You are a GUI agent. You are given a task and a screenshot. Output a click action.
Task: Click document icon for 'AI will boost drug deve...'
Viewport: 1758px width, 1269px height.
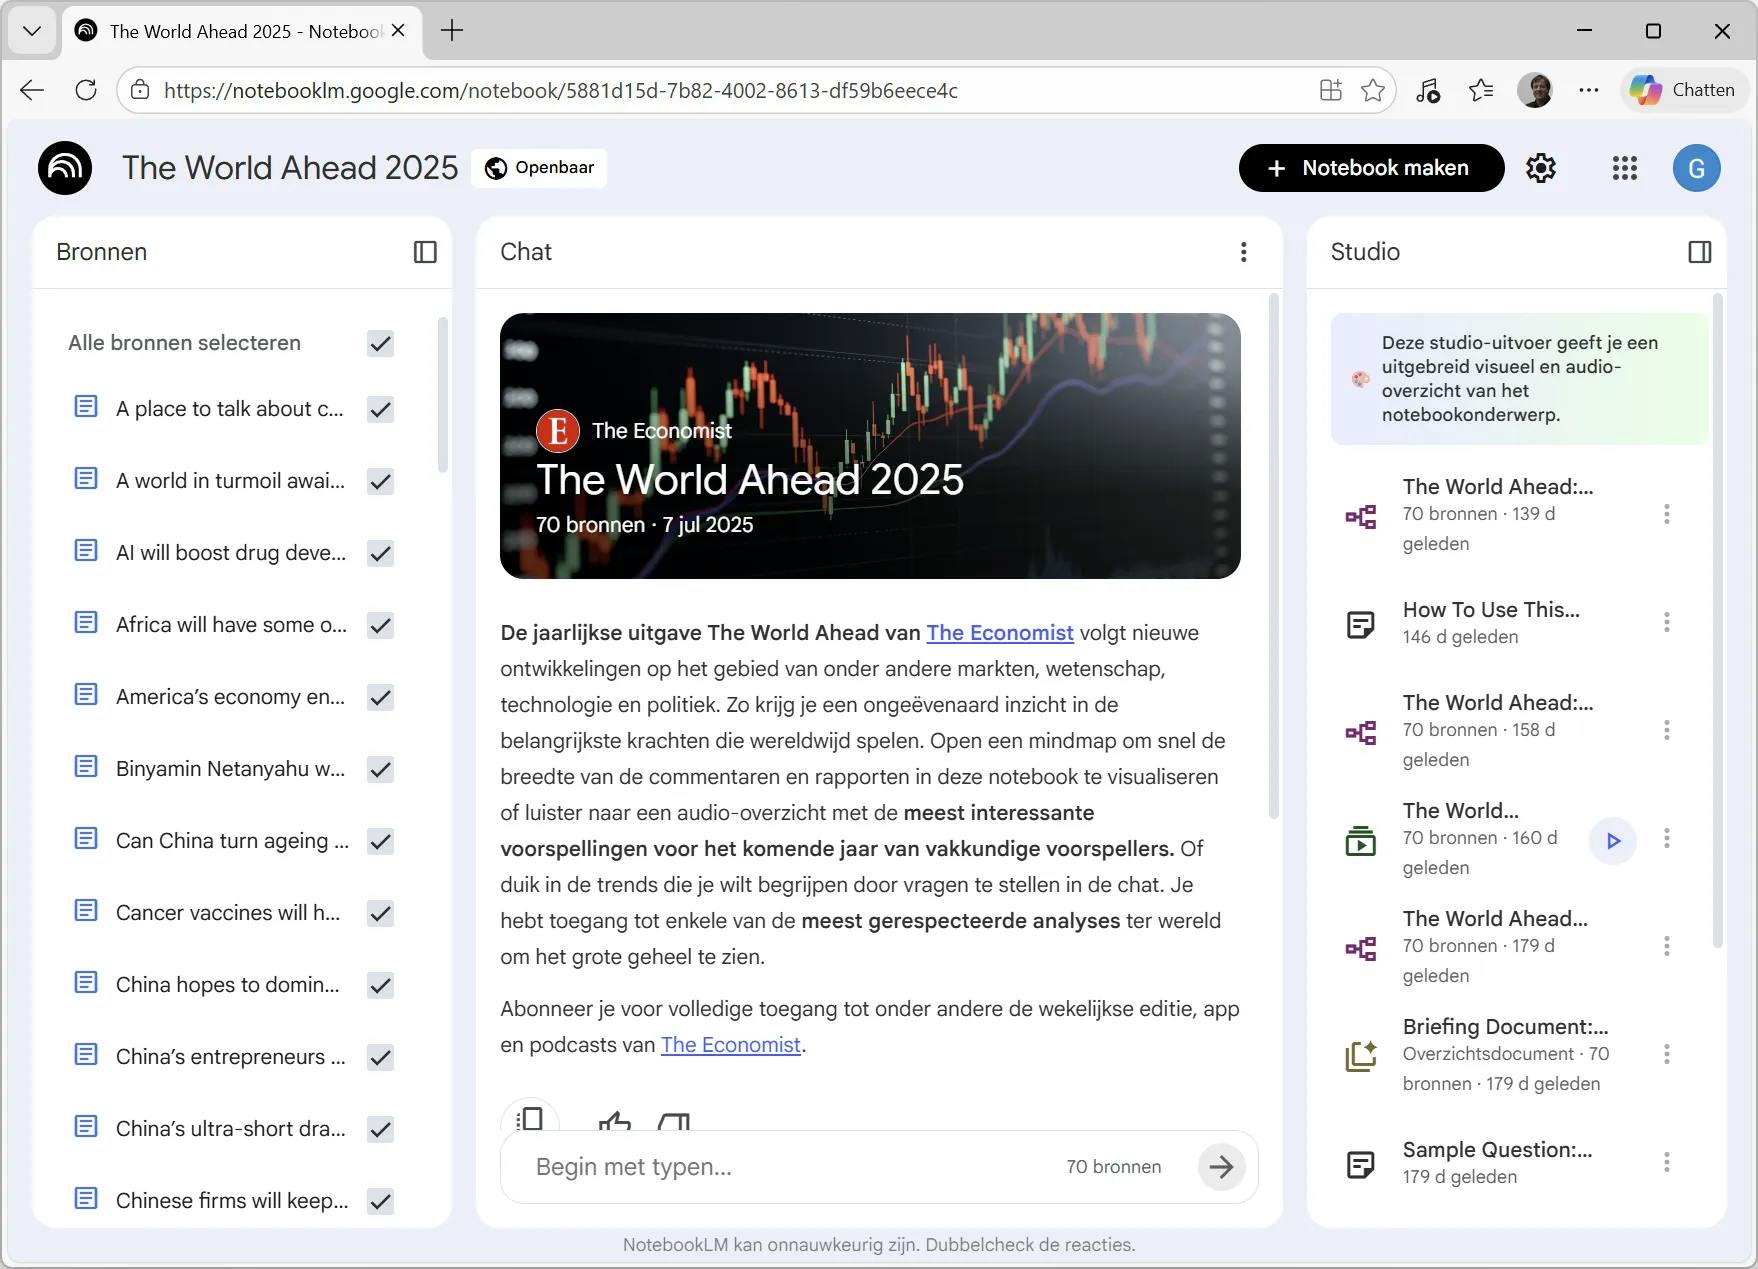point(87,551)
